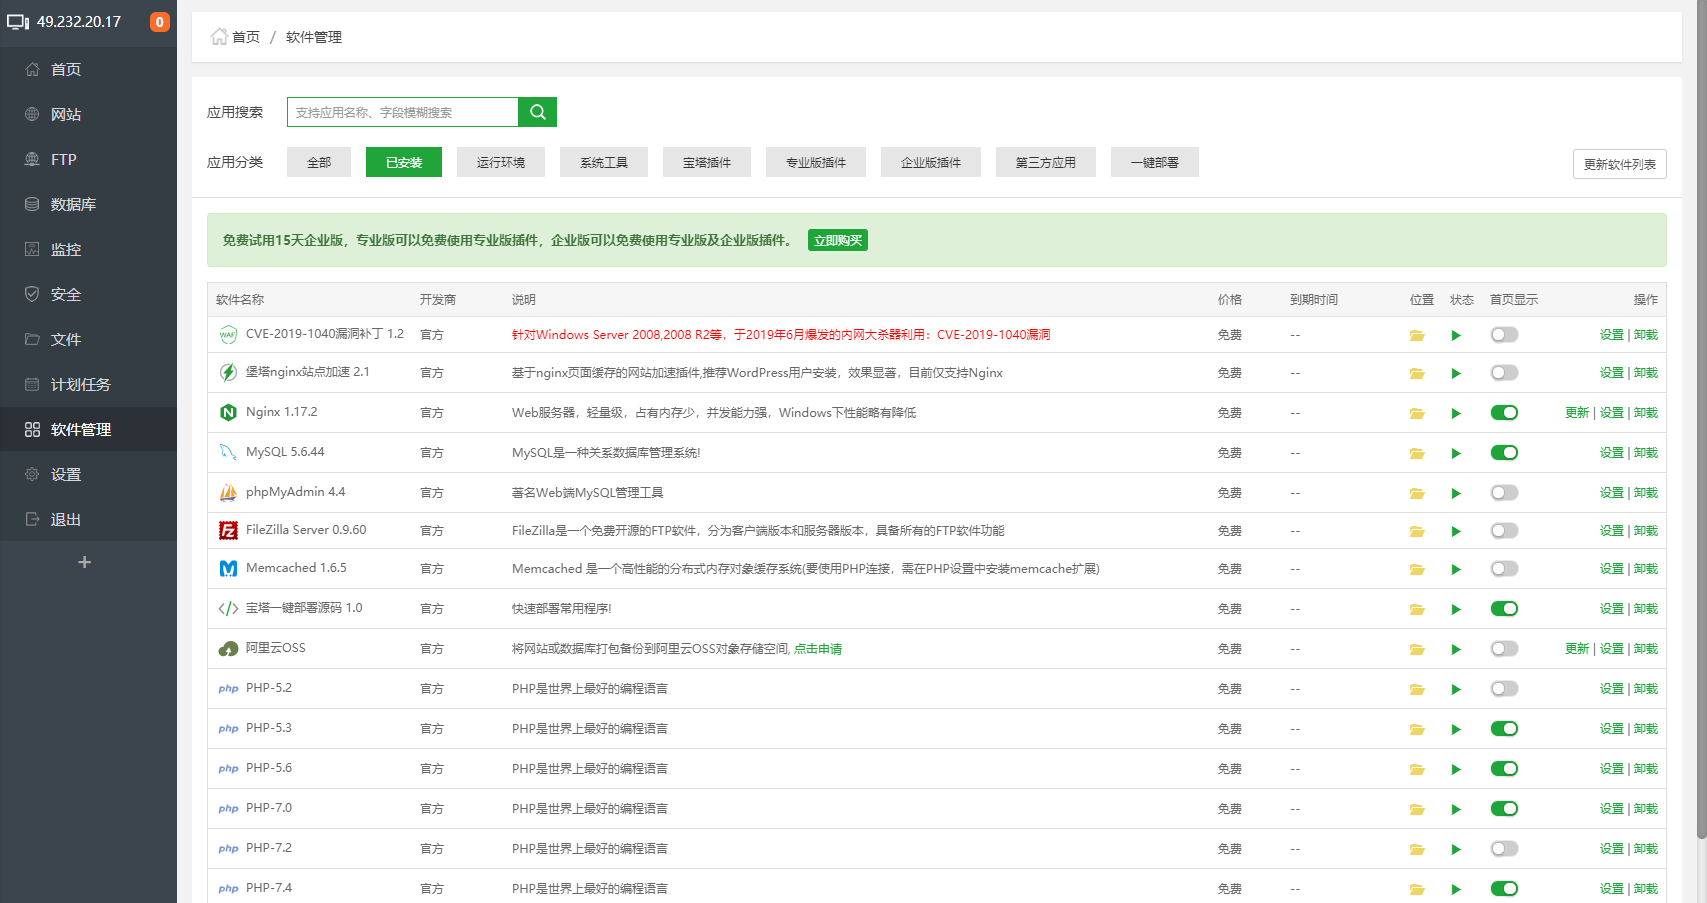
Task: Disable homepage display for Nginx 1.17.2
Action: coord(1504,413)
